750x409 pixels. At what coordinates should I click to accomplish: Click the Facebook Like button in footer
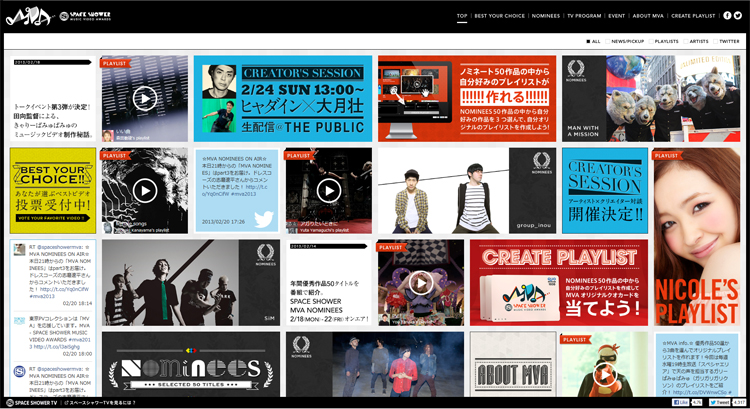(x=681, y=403)
